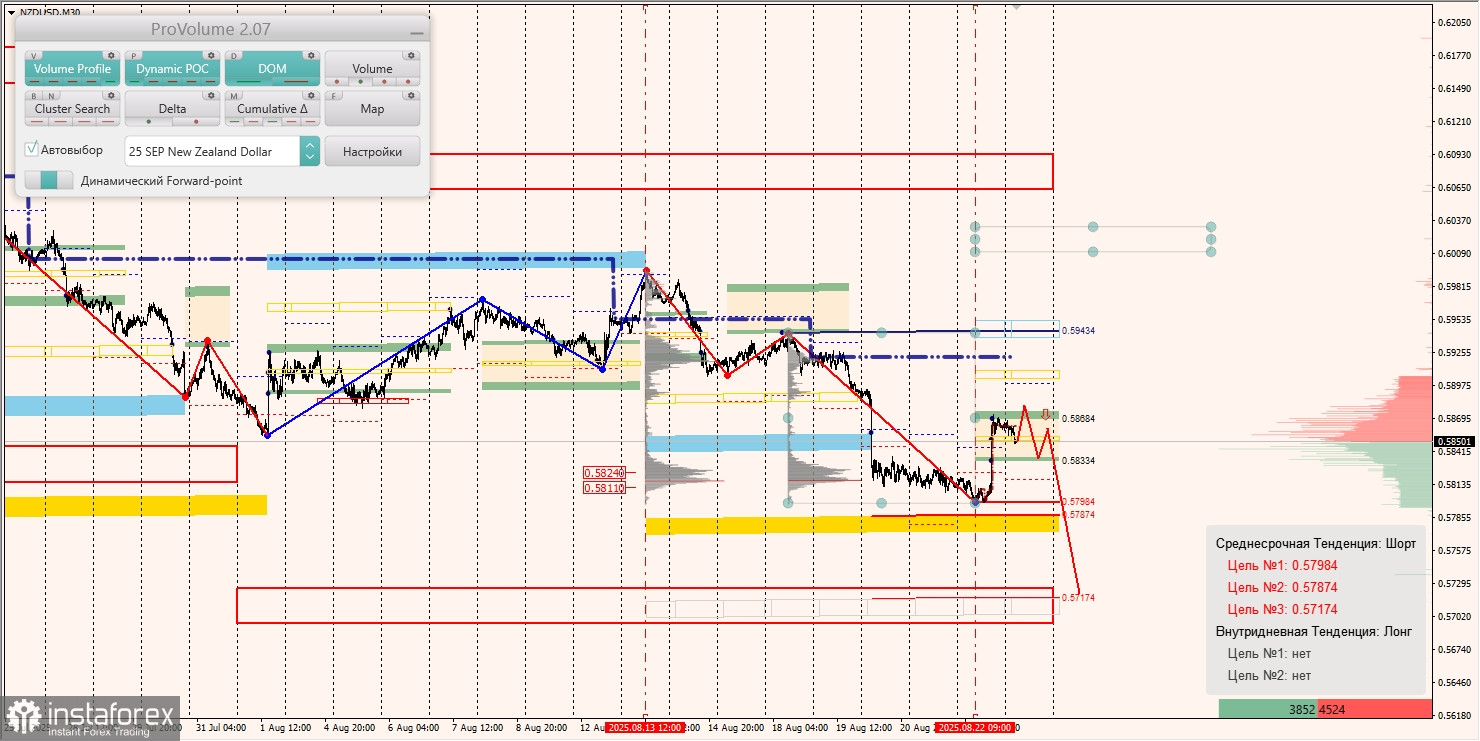Open Map gear settings
The image size is (1480, 741).
click(411, 95)
